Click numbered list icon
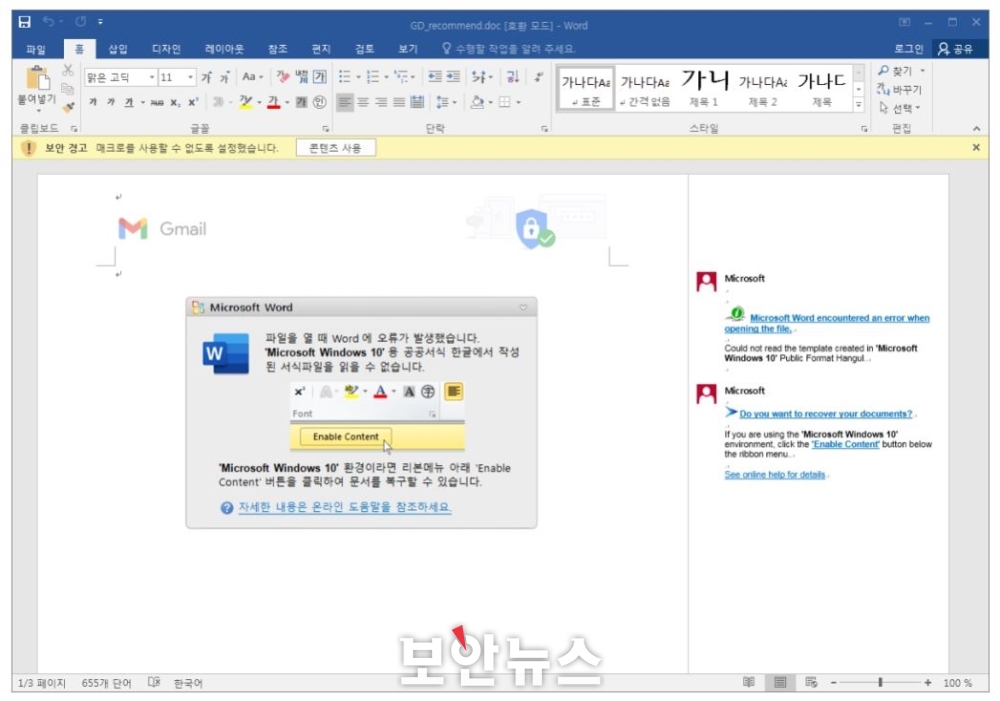1000x701 pixels. (372, 77)
